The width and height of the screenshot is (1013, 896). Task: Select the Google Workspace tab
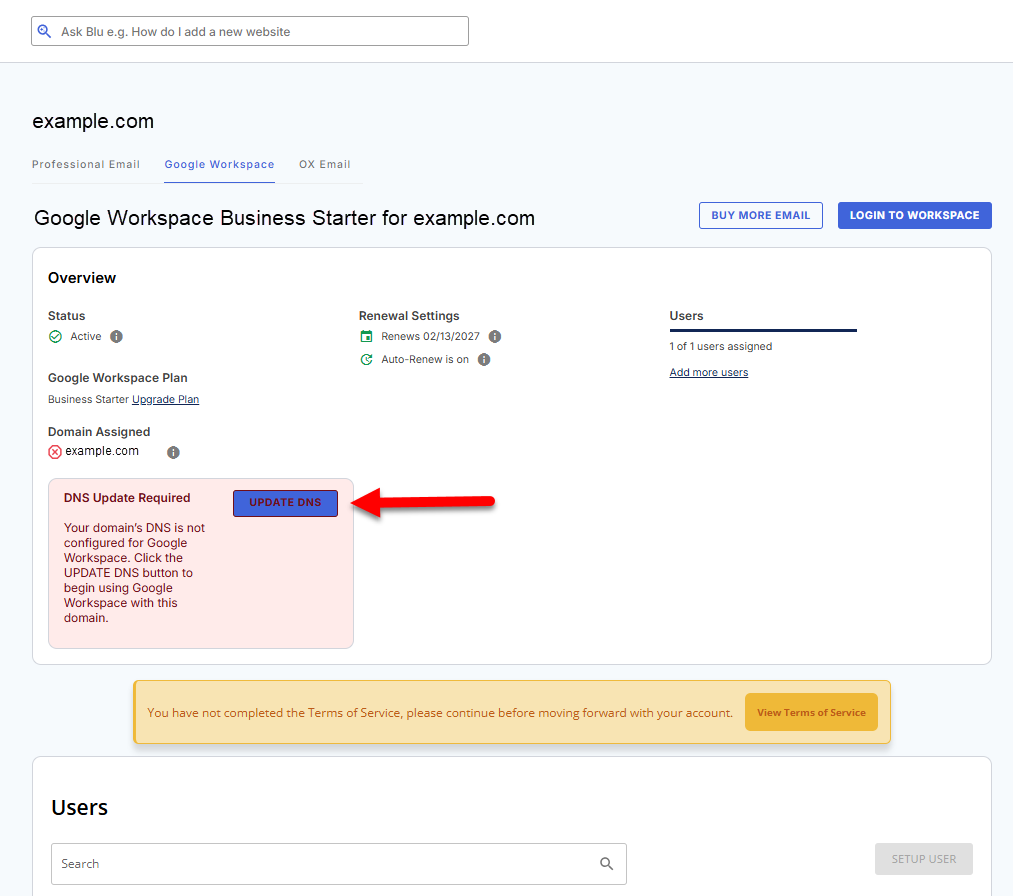219,164
